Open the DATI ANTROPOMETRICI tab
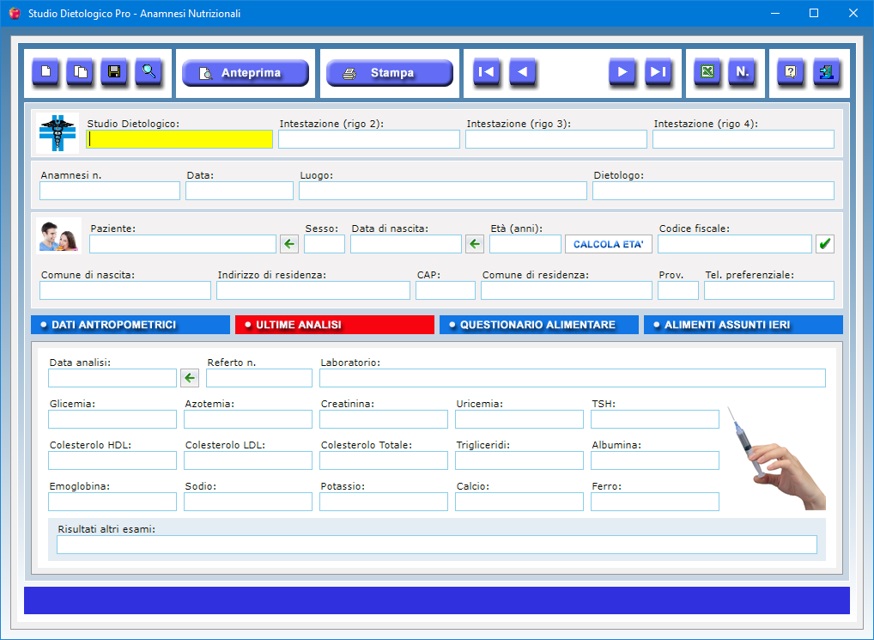Viewport: 874px width, 640px height. coord(130,325)
